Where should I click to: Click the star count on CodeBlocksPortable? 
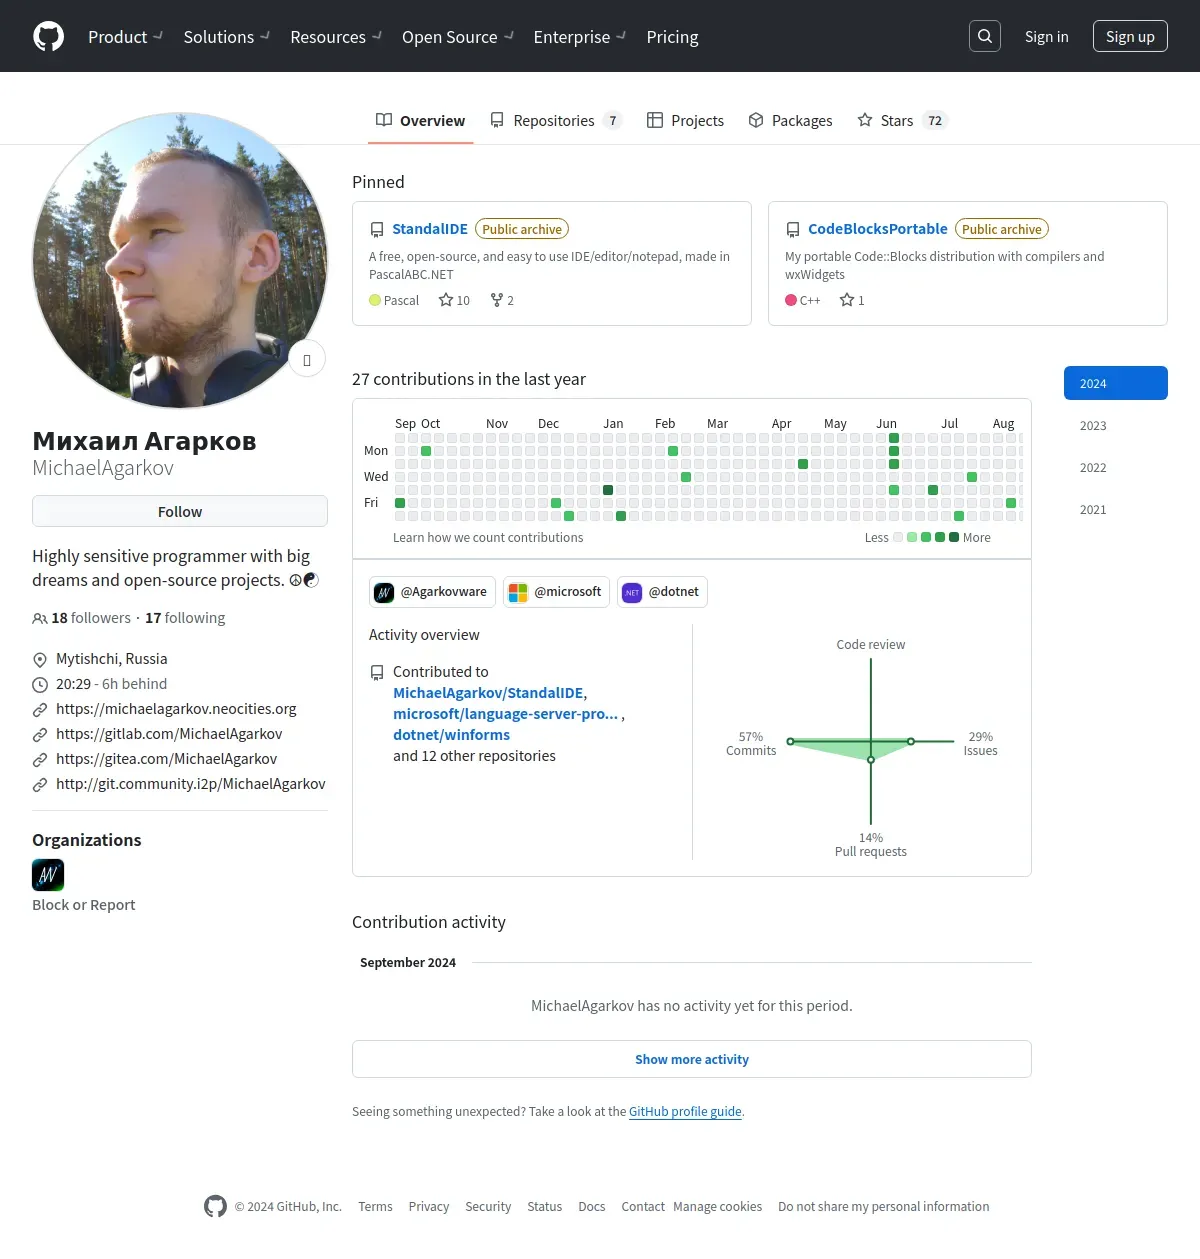click(x=852, y=300)
